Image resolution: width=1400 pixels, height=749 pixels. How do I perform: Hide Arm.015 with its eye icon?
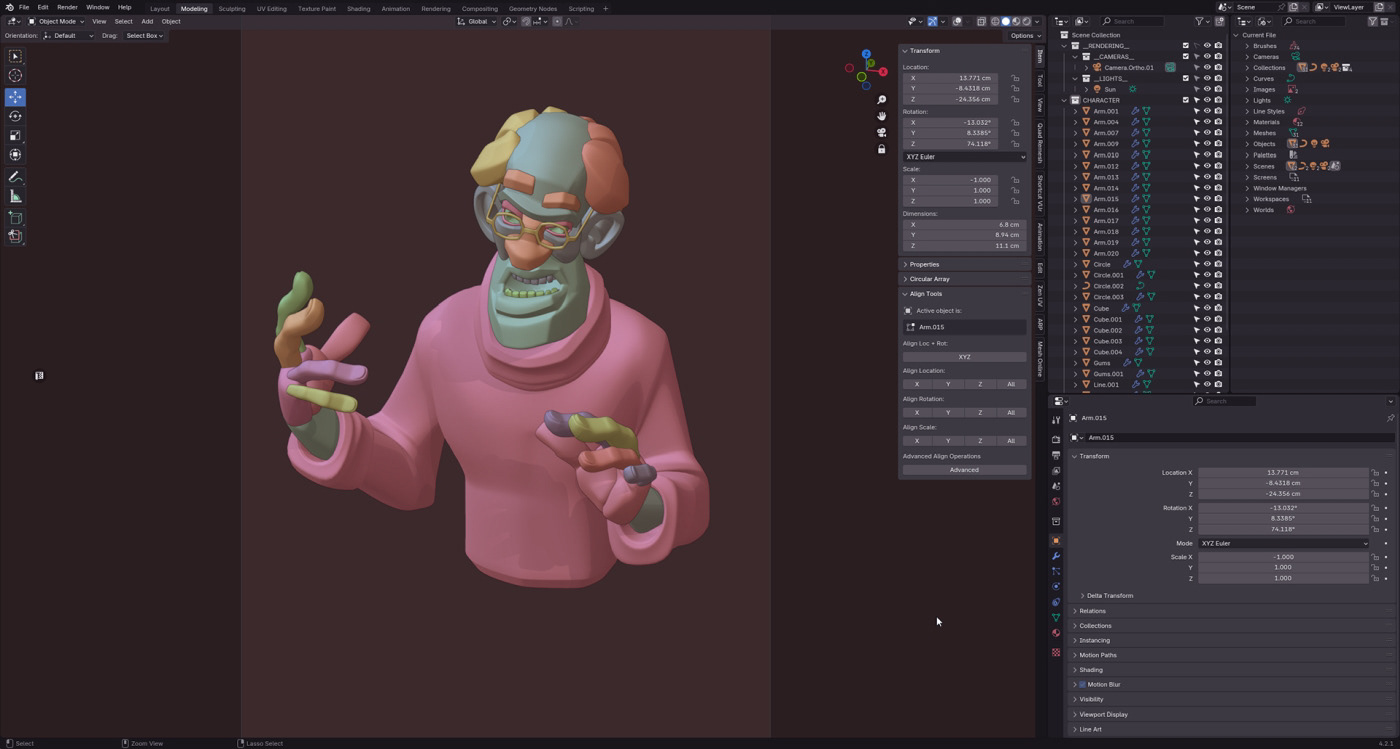[1207, 199]
